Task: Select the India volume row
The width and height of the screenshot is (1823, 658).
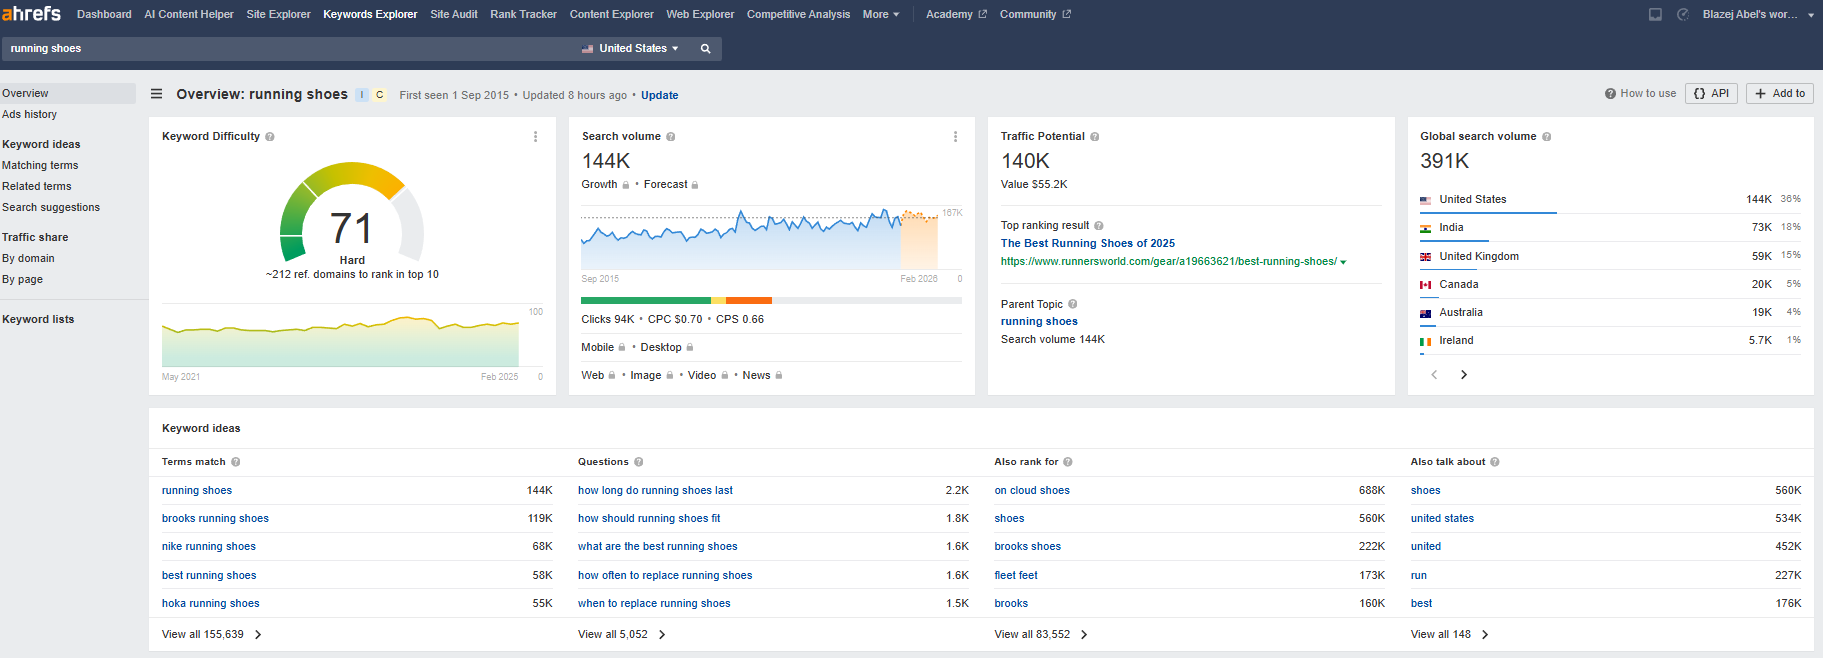Action: click(1610, 228)
